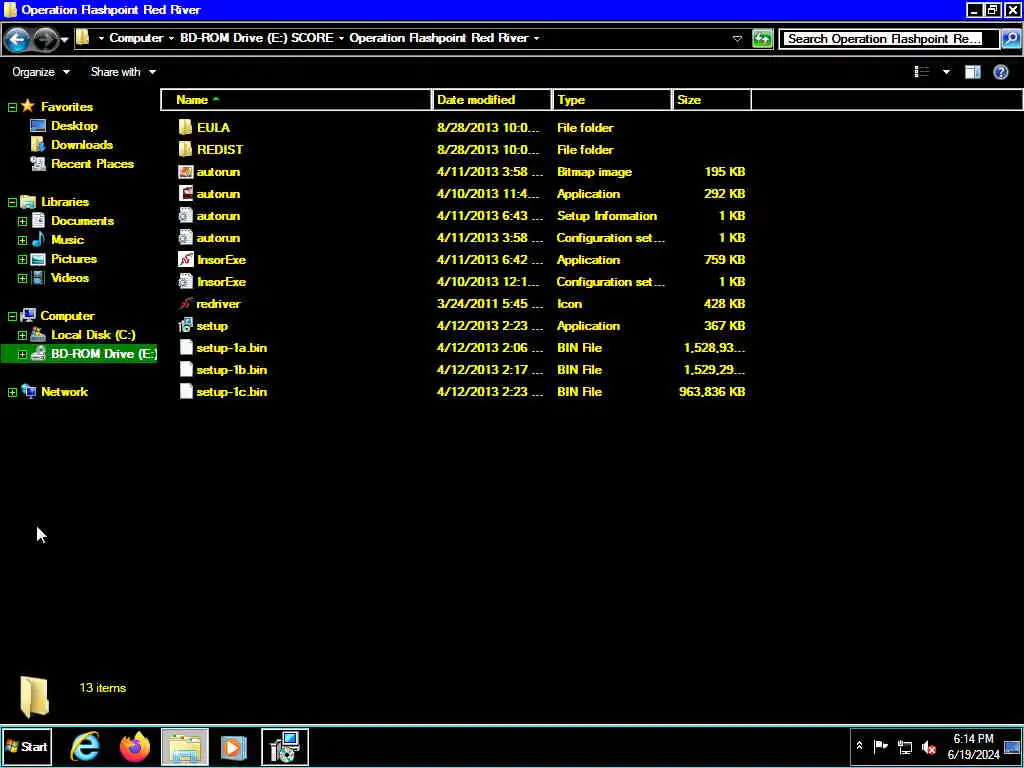Screen dimensions: 1024x768
Task: Open dropdown after Operation Flashpoint Red River breadcrumb
Action: pyautogui.click(x=536, y=39)
